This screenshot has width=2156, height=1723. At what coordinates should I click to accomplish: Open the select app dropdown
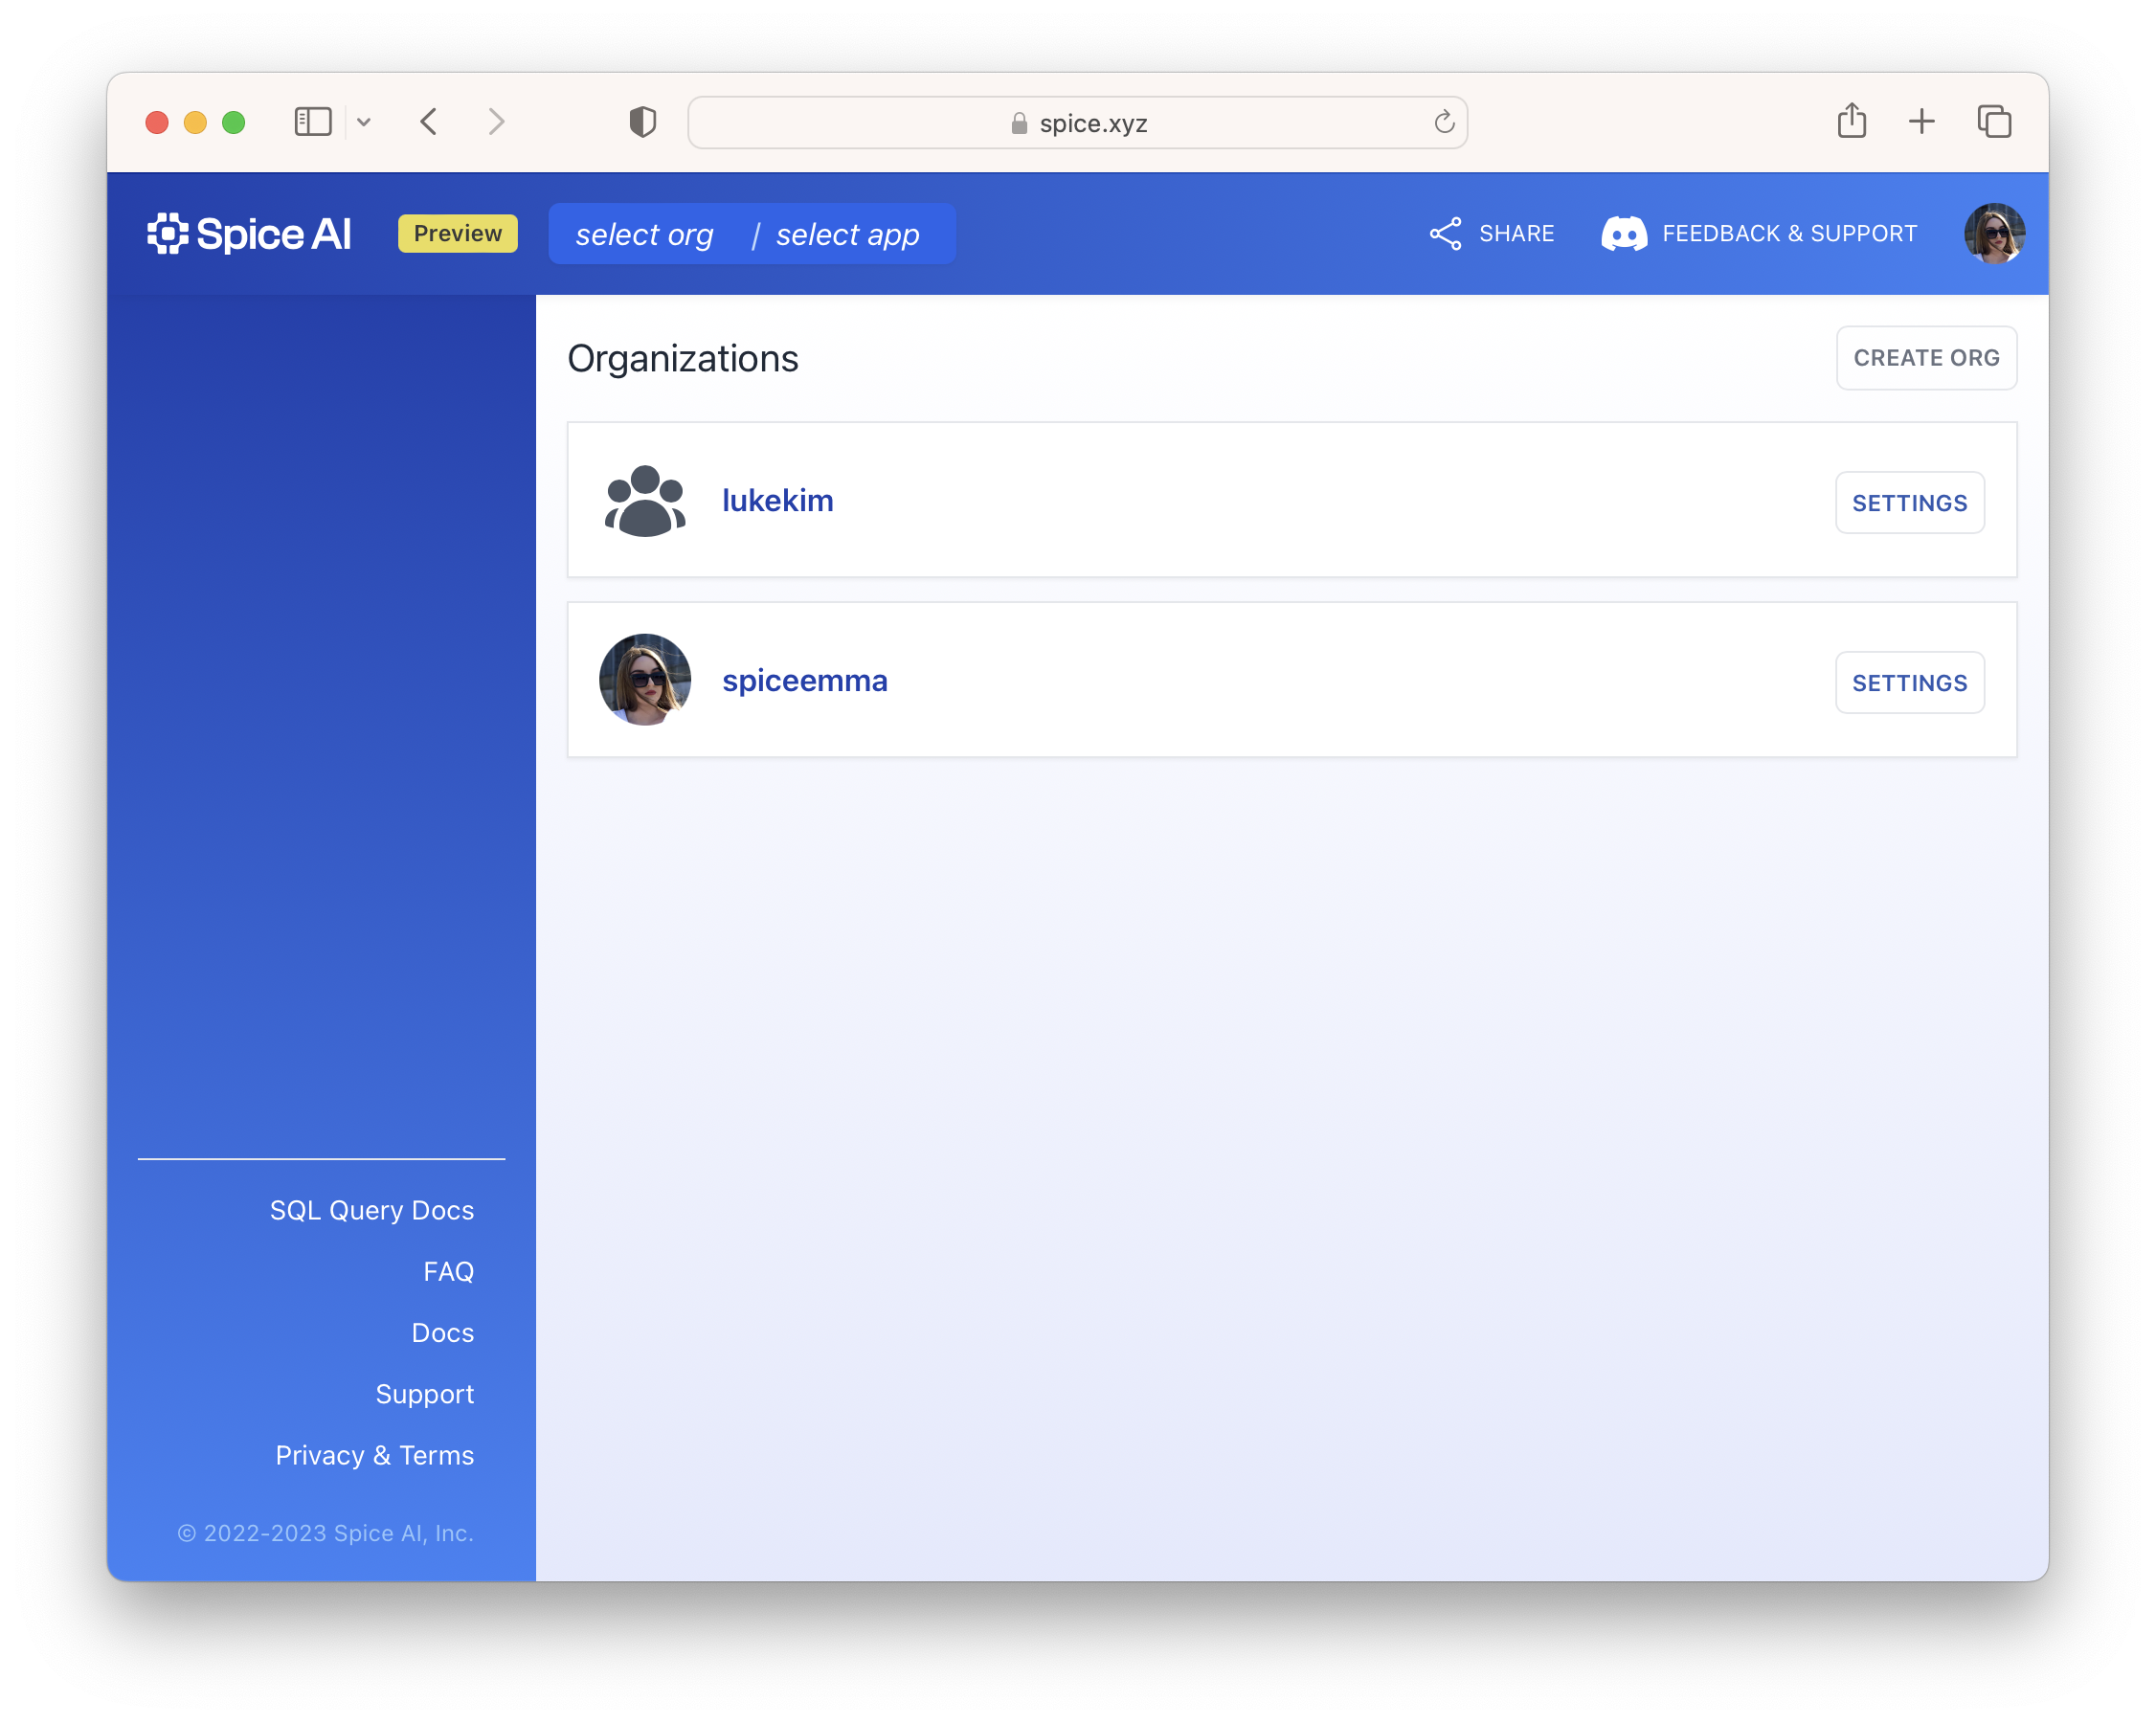point(847,235)
